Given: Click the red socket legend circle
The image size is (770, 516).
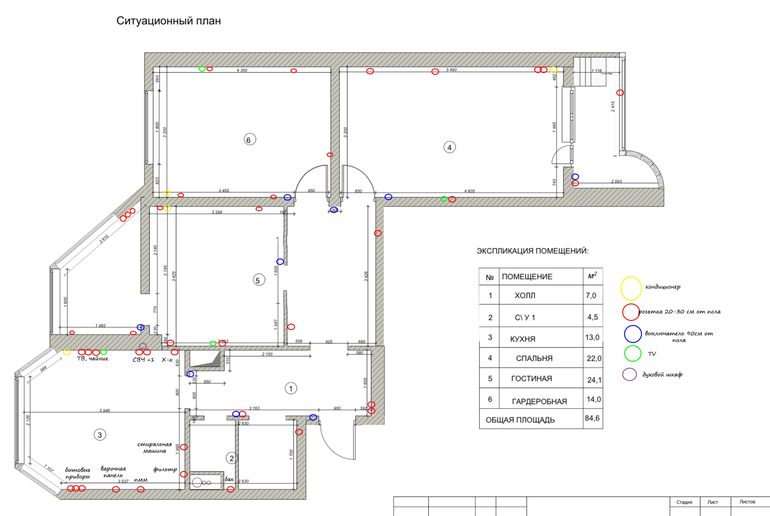Looking at the screenshot, I should pos(629,313).
